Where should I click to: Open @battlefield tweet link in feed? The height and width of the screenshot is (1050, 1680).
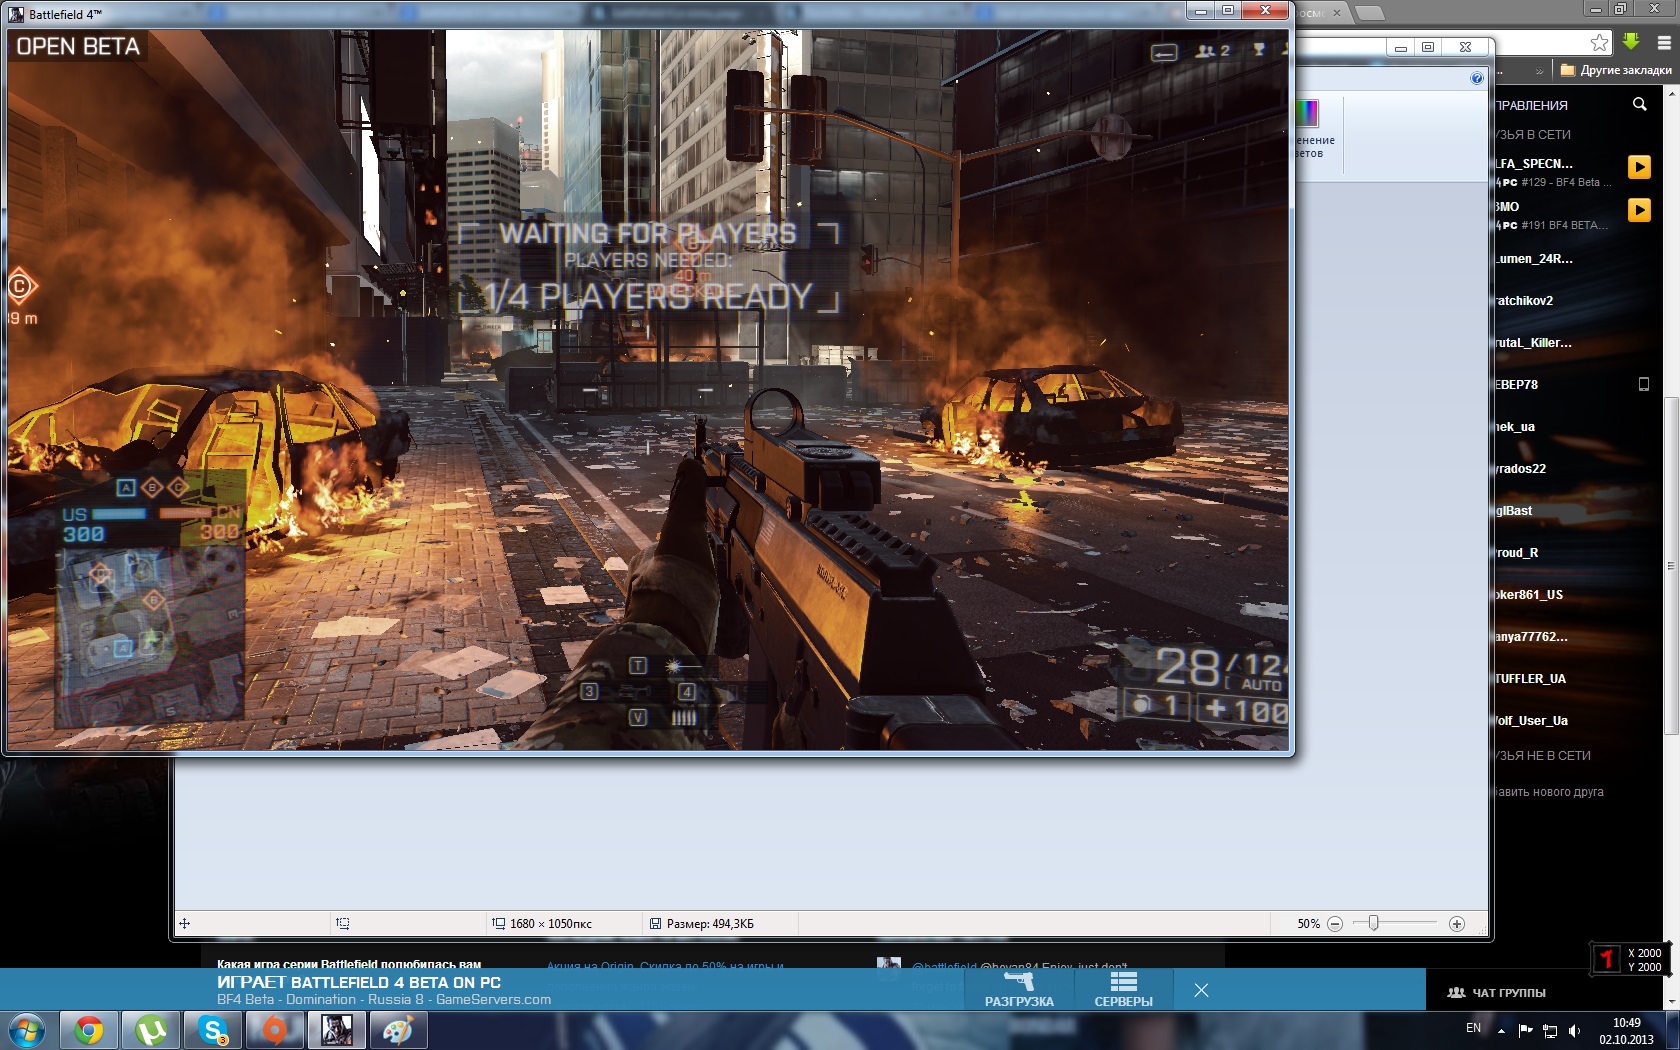tap(943, 967)
